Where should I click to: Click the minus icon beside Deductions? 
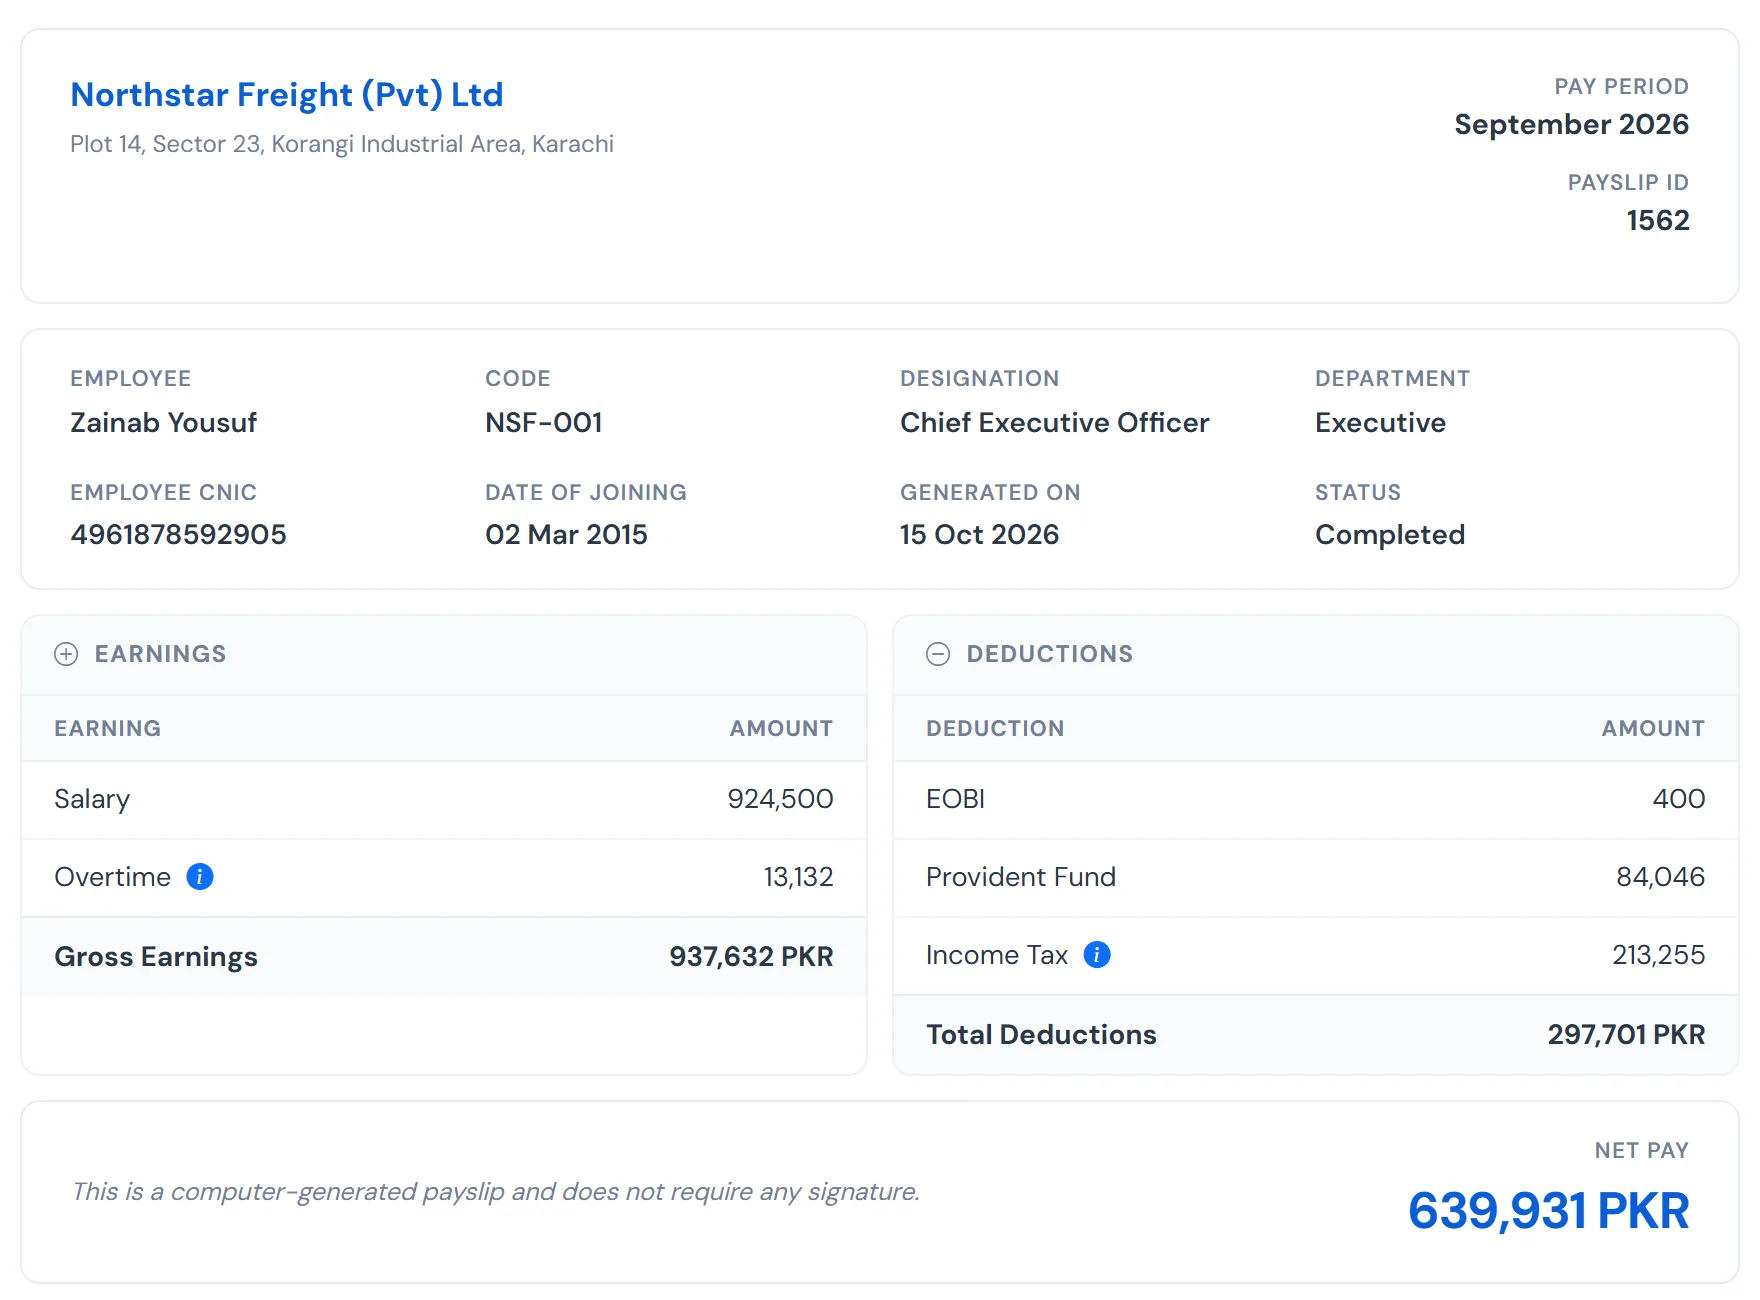tap(938, 654)
